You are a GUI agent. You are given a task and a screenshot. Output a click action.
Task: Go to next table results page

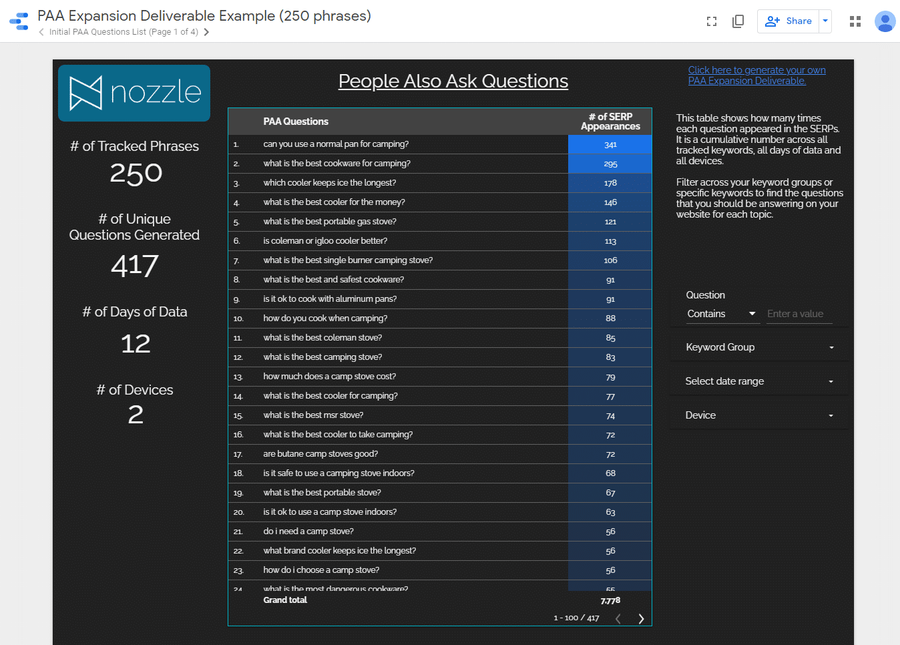point(641,618)
